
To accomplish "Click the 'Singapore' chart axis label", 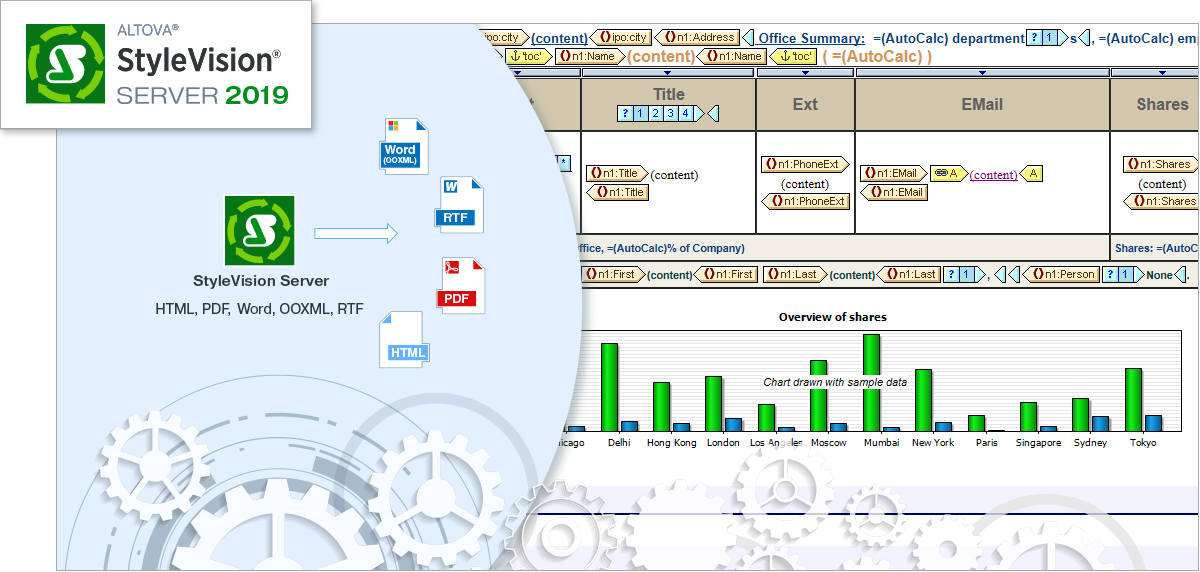I will click(x=1038, y=443).
